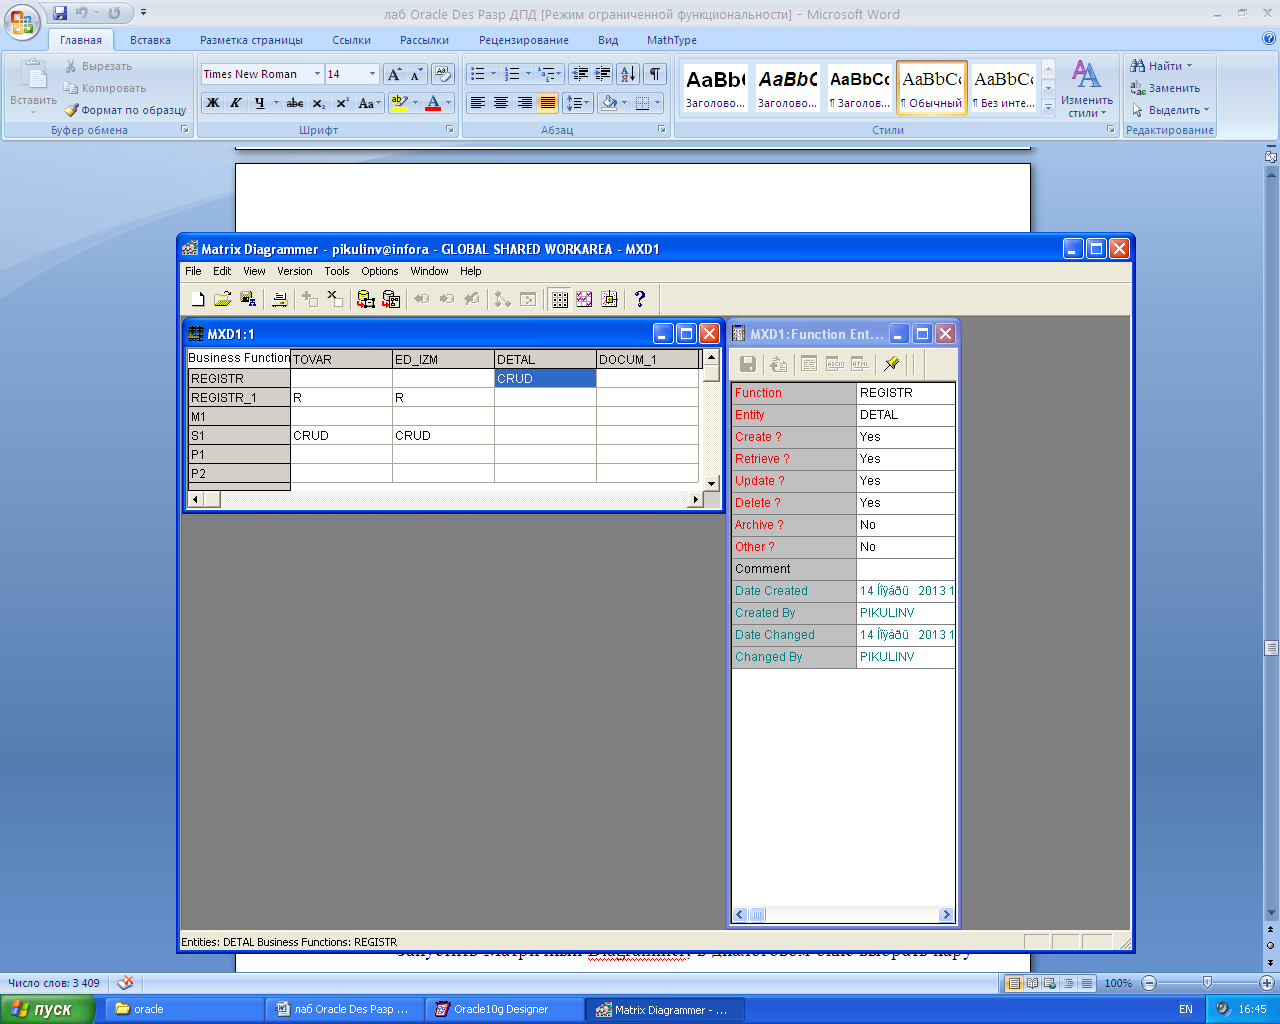Screen dimensions: 1280x1024
Task: Click the grow font icon
Action: [x=395, y=74]
